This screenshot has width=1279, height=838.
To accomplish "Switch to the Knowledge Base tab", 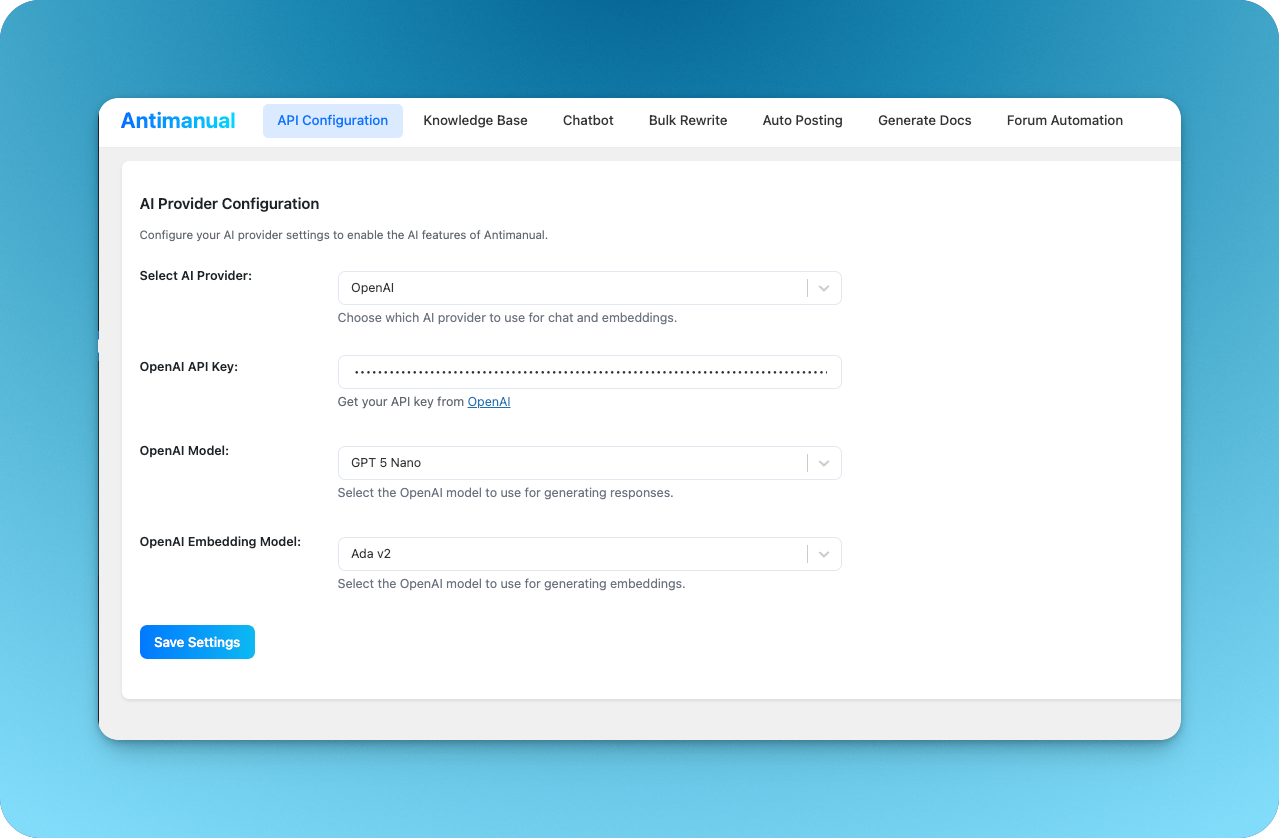I will coord(475,120).
